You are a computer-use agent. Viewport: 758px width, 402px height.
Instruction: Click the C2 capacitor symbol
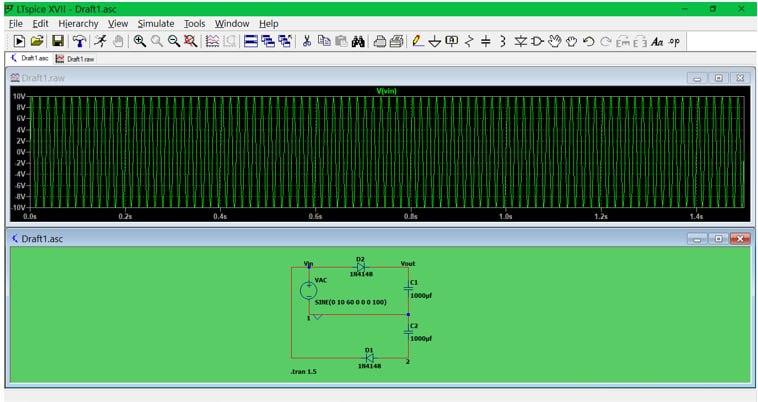408,331
